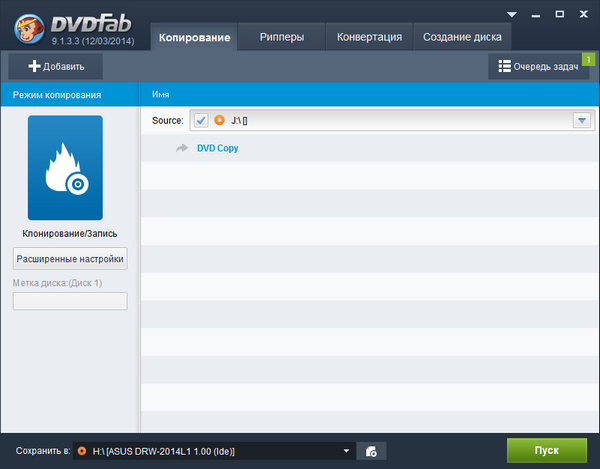
Task: Click the DVDFab mascot logo
Action: [x=26, y=25]
